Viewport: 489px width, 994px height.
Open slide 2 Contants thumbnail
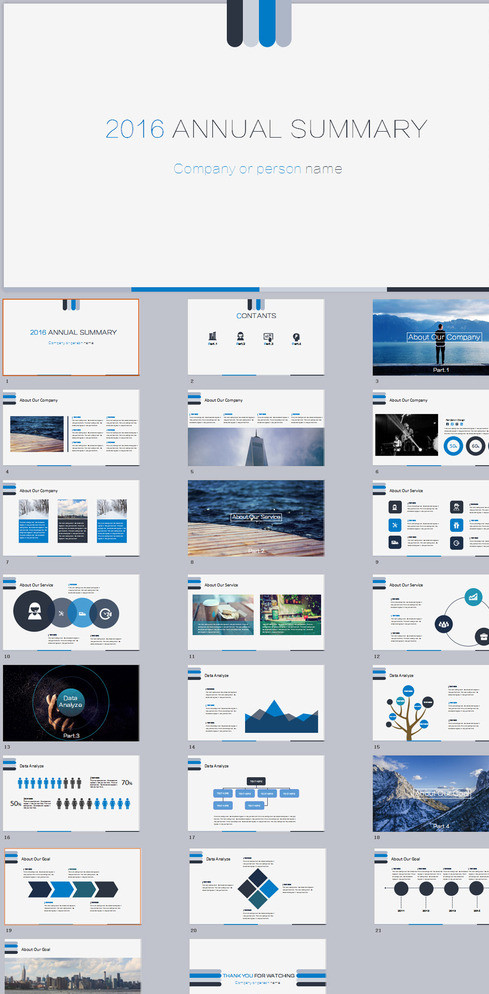[x=256, y=337]
